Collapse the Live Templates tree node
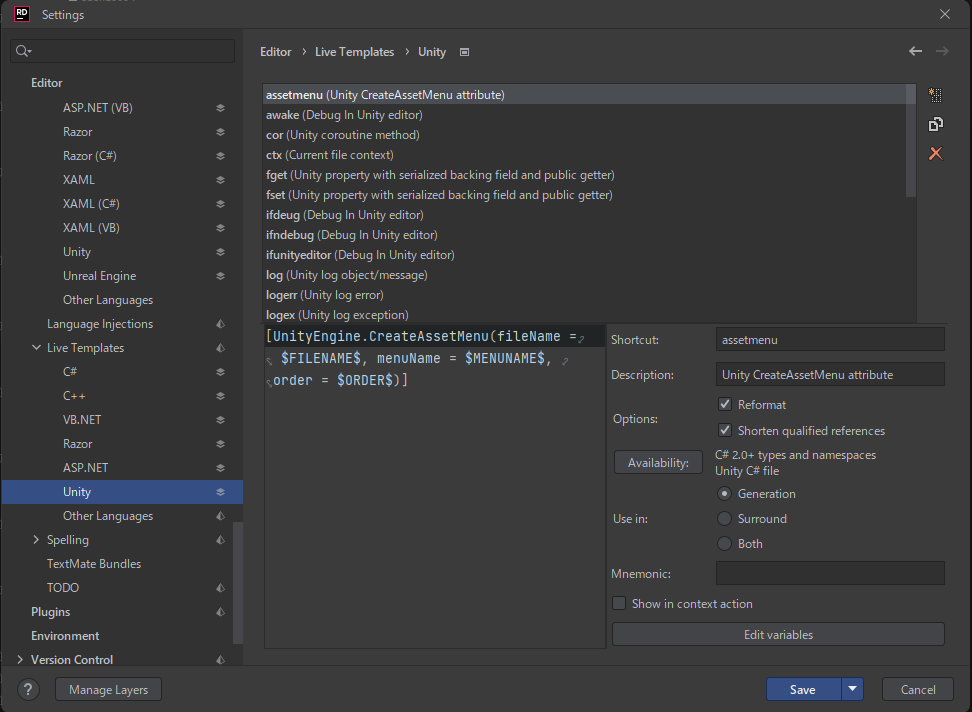This screenshot has height=712, width=972. point(36,348)
